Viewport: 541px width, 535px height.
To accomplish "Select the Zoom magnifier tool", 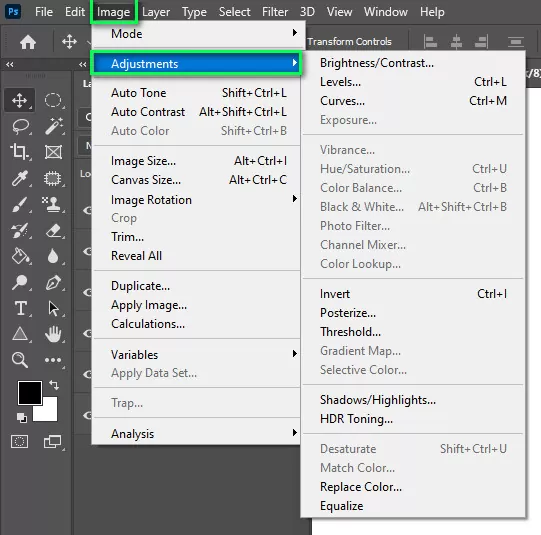I will [19, 360].
